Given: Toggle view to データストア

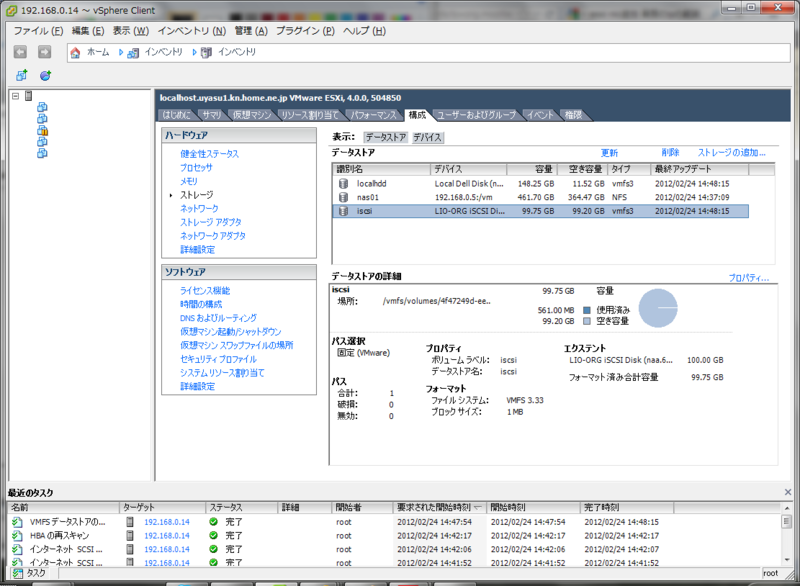Looking at the screenshot, I should pyautogui.click(x=386, y=137).
